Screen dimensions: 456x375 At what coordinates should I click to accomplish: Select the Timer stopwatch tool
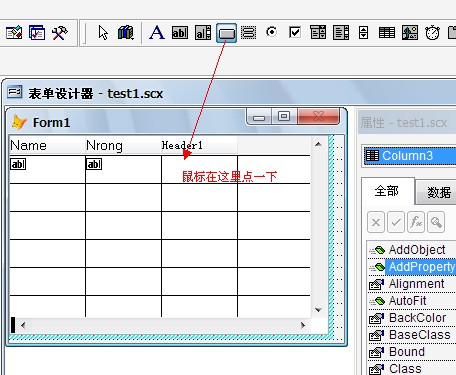point(432,33)
